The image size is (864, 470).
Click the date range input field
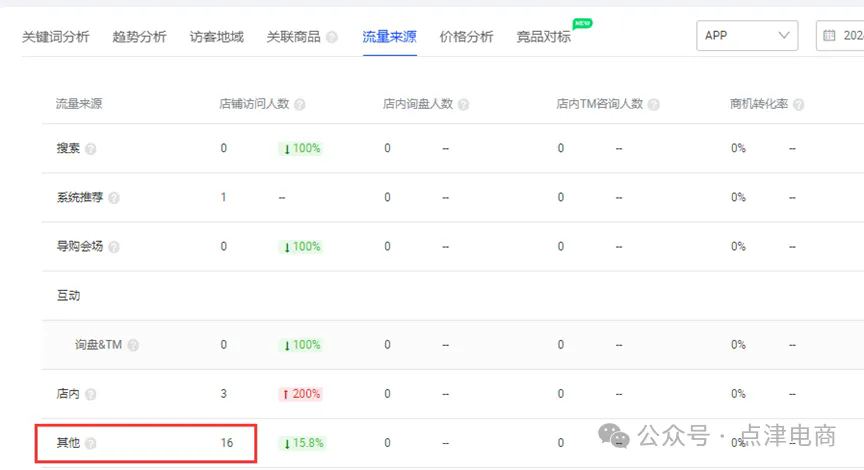pyautogui.click(x=840, y=36)
